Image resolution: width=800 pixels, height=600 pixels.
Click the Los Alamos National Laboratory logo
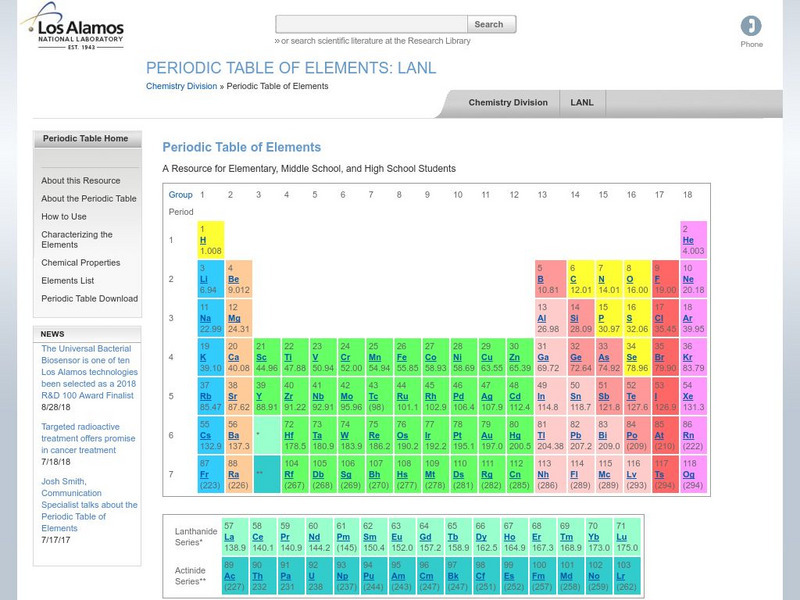72,27
